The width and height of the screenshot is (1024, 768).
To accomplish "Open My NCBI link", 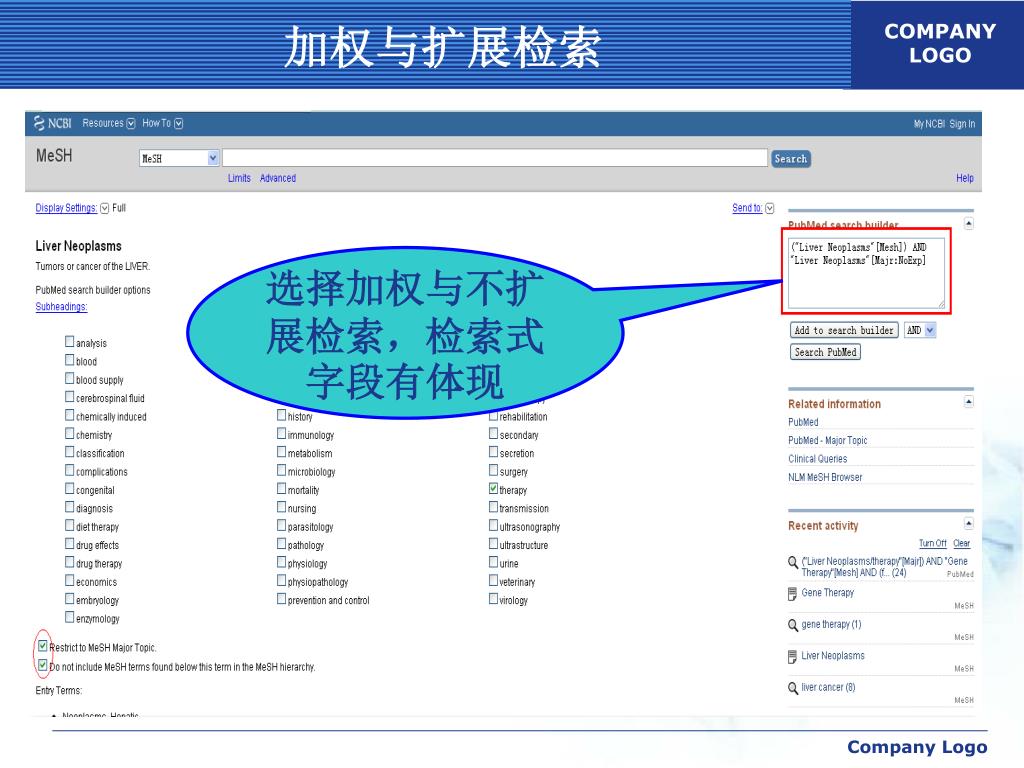I will tap(929, 123).
